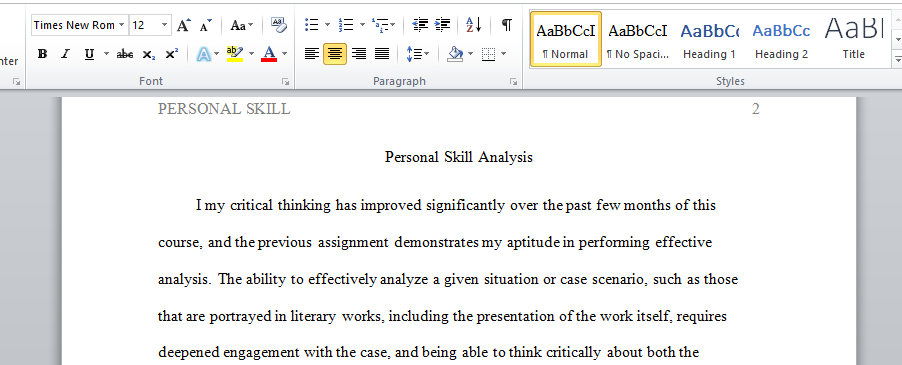The image size is (902, 365).
Task: Toggle Show/Hide paragraph marks
Action: (506, 25)
